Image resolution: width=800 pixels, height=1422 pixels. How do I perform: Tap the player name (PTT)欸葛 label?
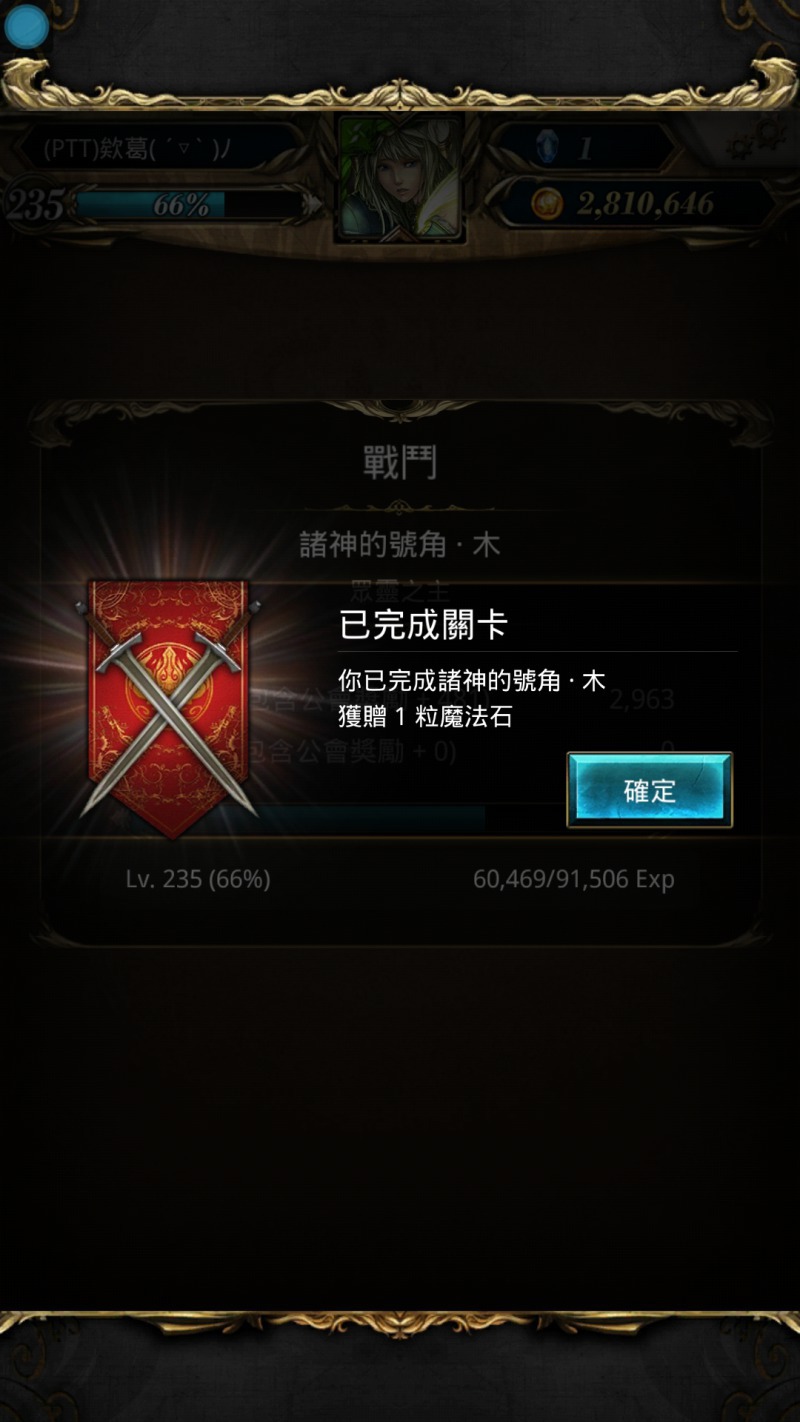[138, 149]
